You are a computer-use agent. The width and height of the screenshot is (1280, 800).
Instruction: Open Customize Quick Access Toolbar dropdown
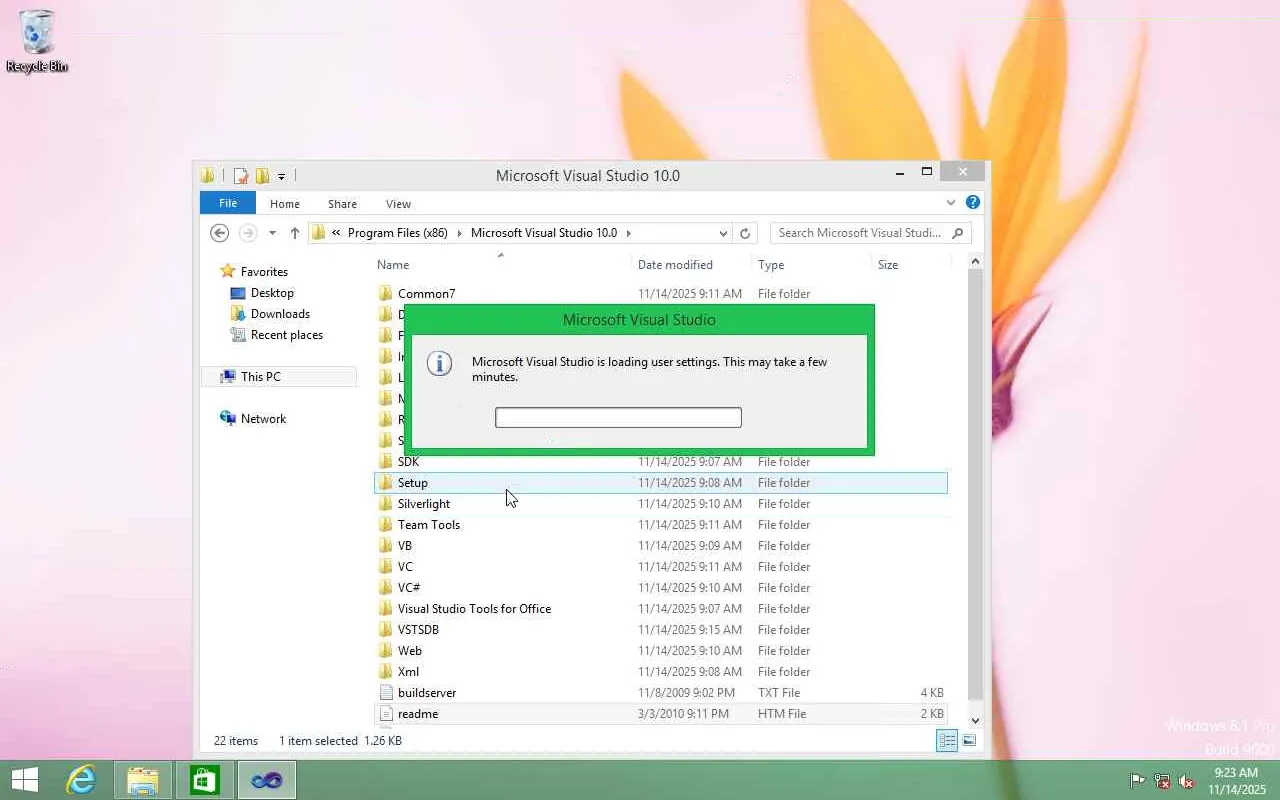point(281,176)
